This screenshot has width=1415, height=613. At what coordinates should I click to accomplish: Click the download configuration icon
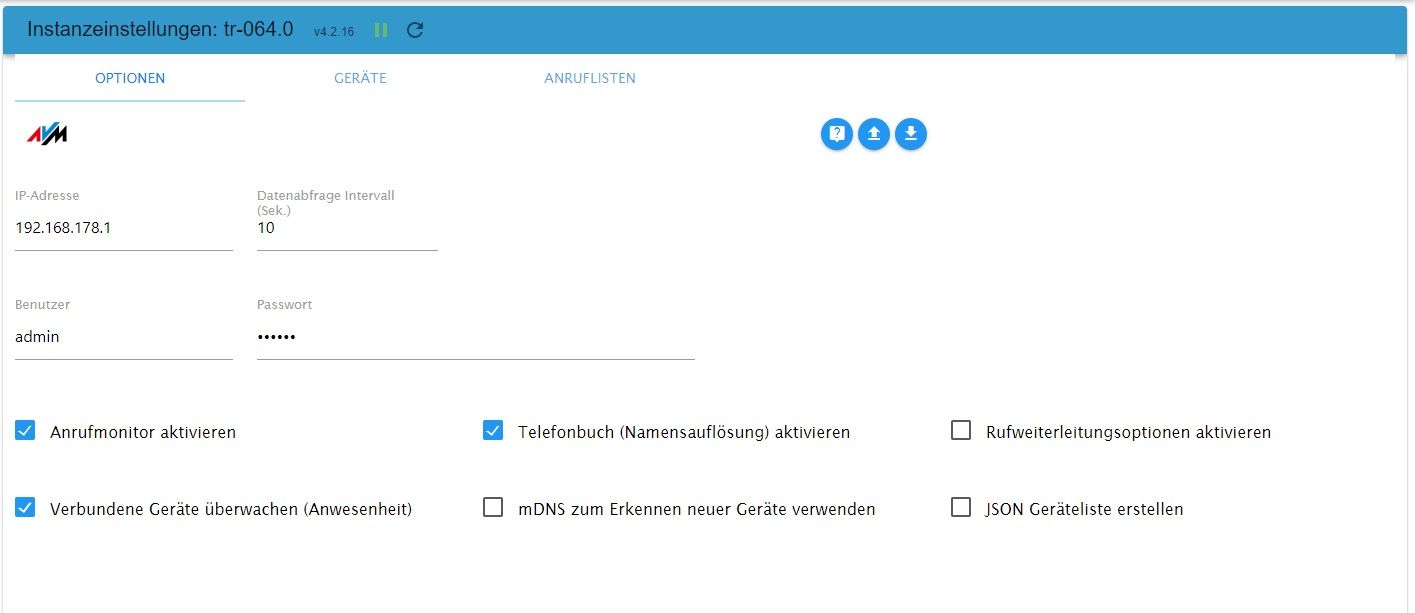pyautogui.click(x=911, y=133)
